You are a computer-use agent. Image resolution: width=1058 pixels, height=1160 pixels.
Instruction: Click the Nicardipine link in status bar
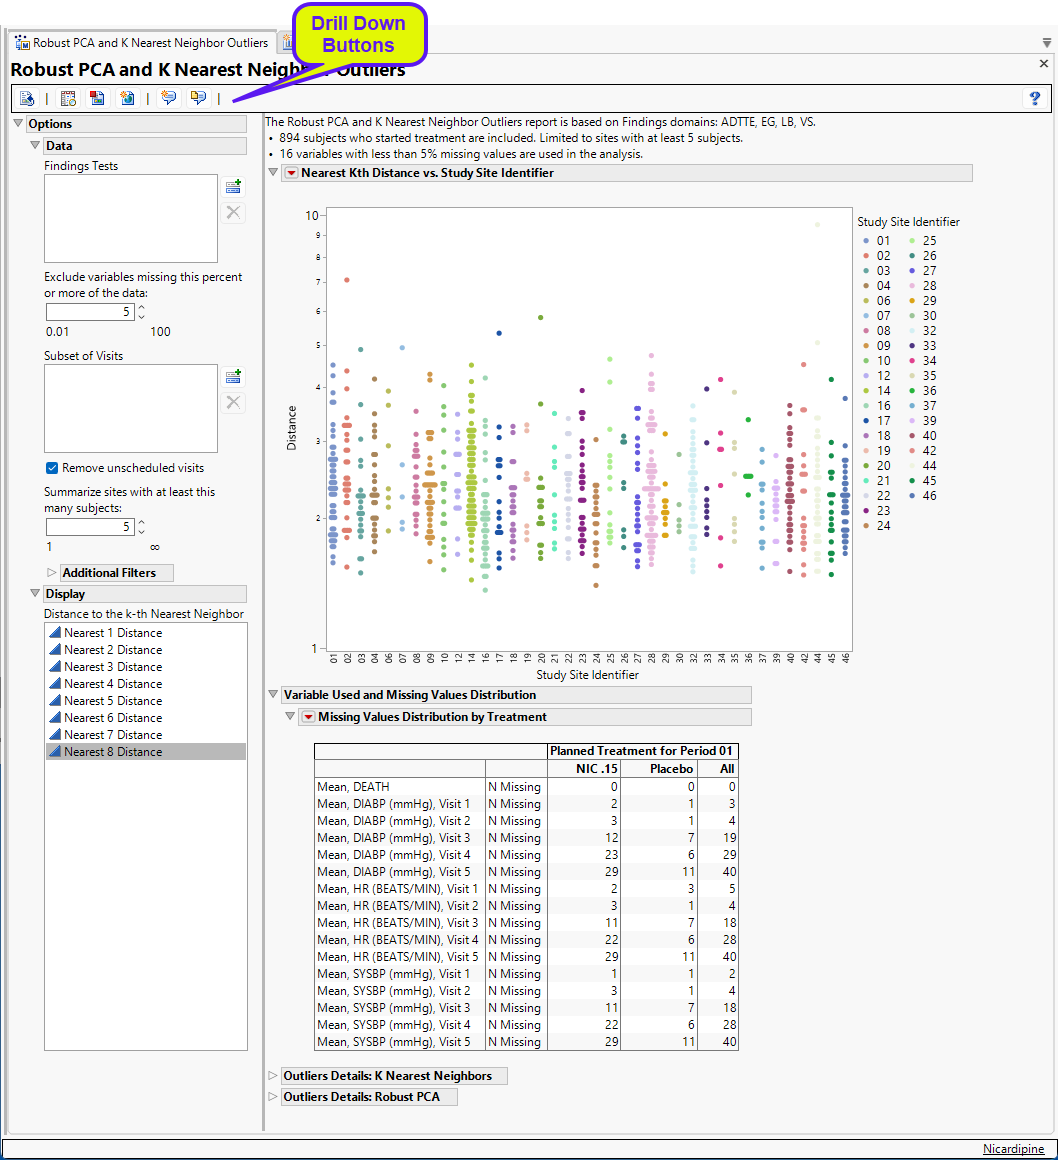1015,1149
